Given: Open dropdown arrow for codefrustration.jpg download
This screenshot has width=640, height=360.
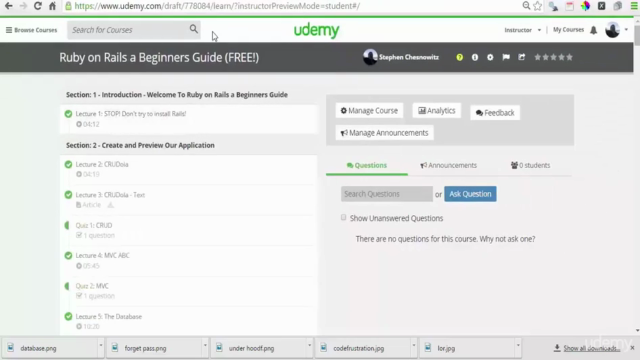Looking at the screenshot, I should [413, 346].
